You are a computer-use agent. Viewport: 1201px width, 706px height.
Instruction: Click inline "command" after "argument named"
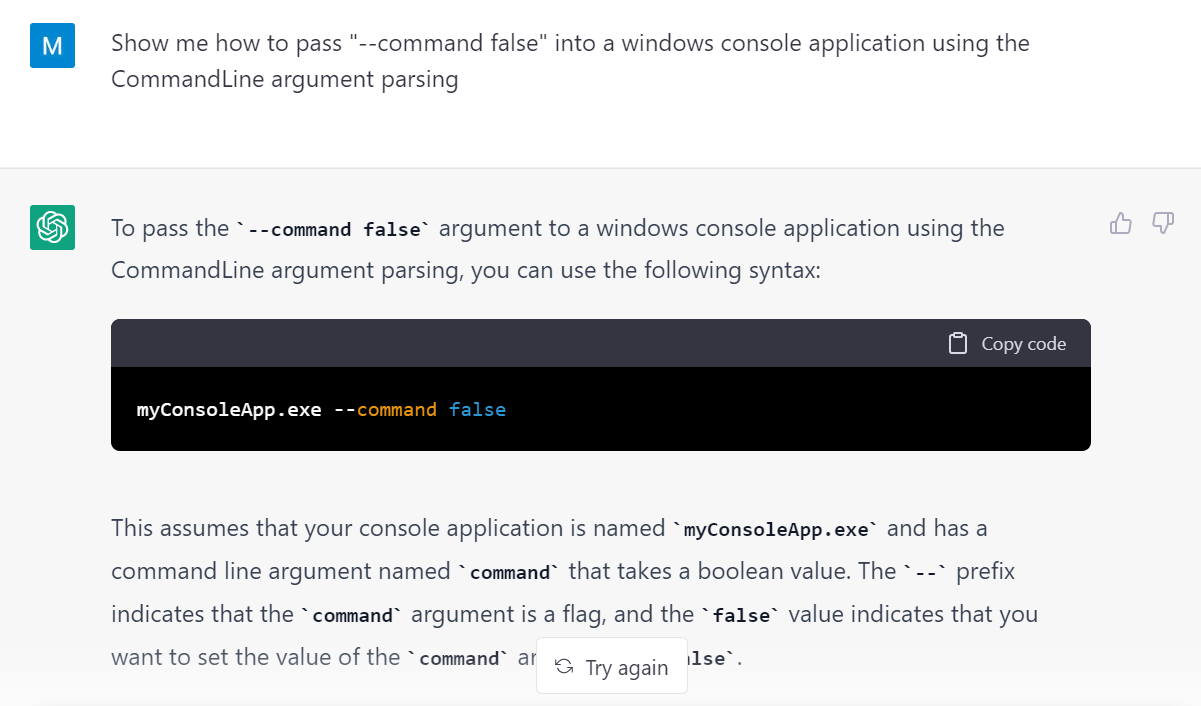[x=510, y=573]
